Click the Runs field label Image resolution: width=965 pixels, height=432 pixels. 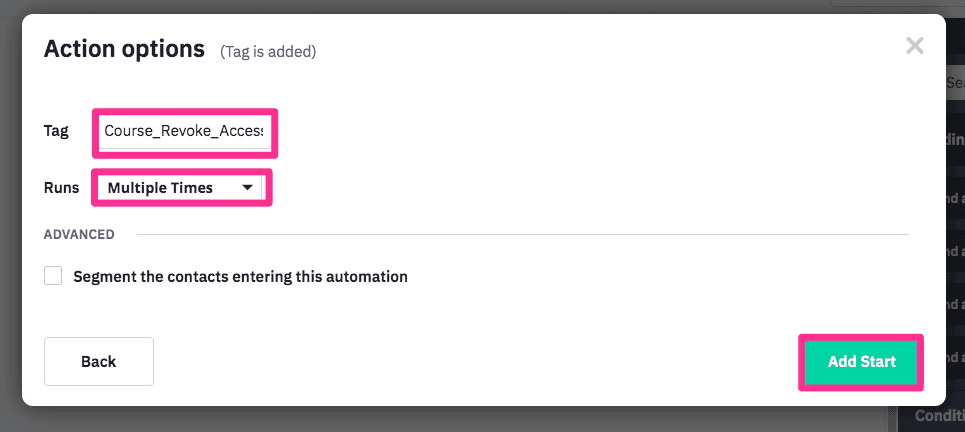pos(61,188)
